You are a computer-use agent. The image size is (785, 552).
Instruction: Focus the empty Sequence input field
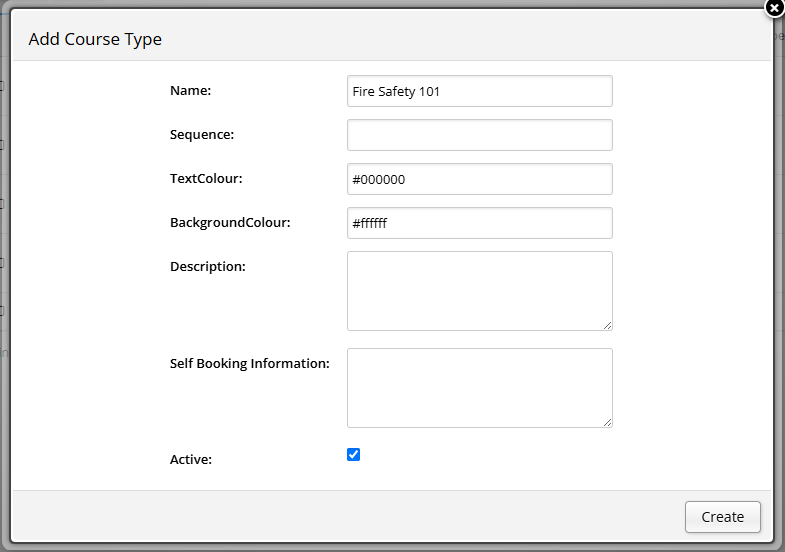(x=480, y=135)
